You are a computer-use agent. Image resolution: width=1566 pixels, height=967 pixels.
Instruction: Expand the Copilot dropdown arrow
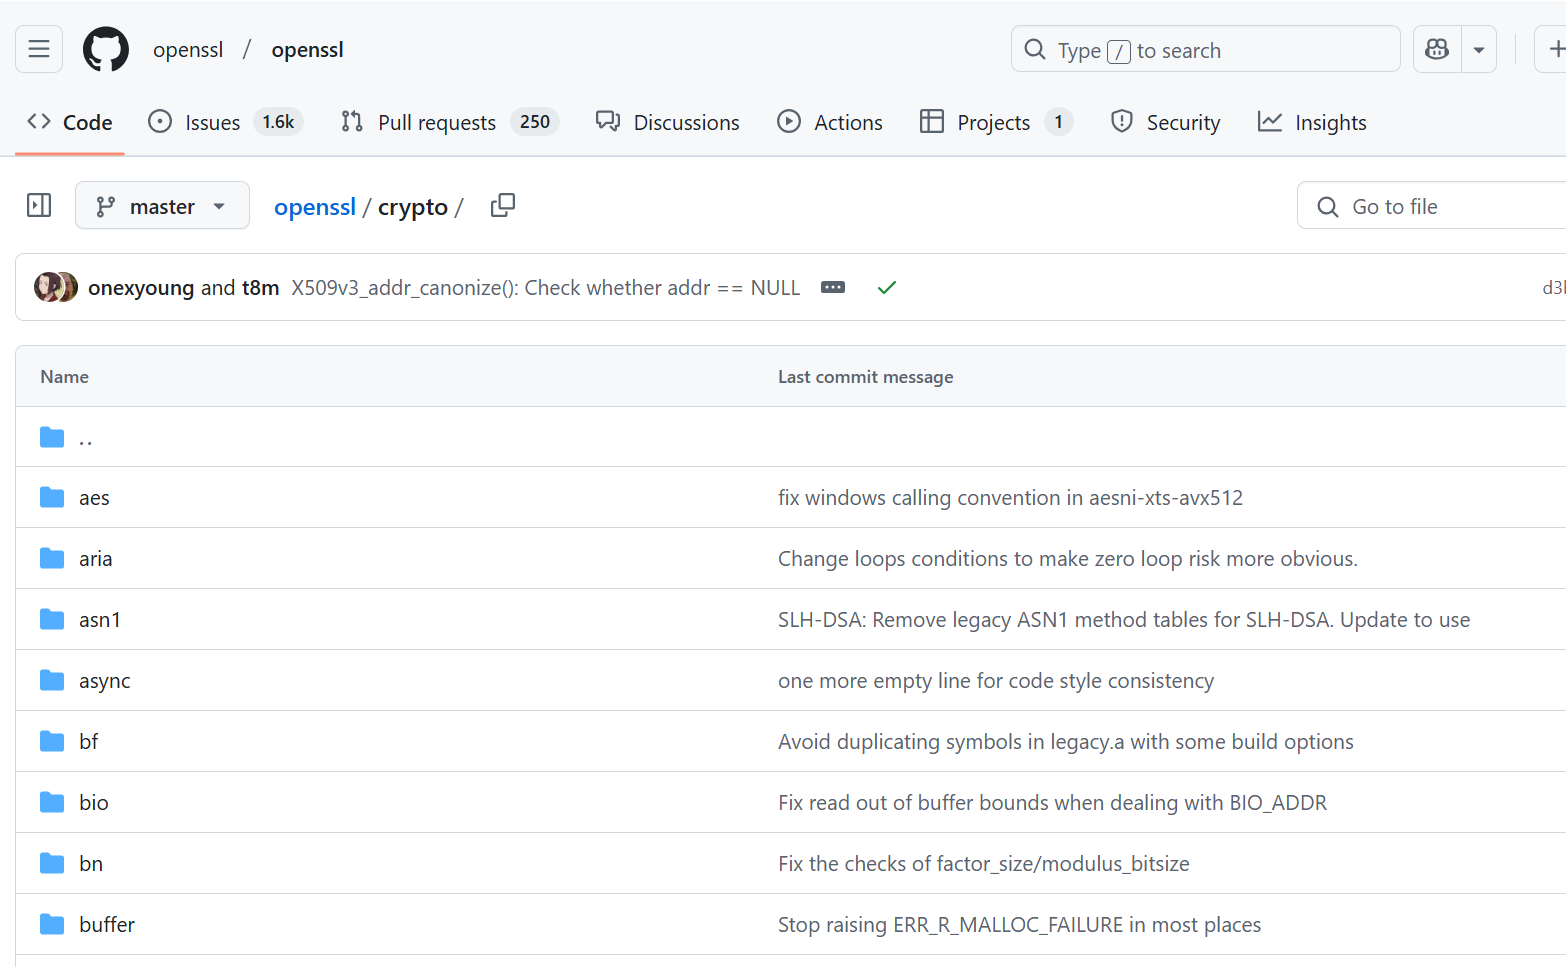(1479, 49)
